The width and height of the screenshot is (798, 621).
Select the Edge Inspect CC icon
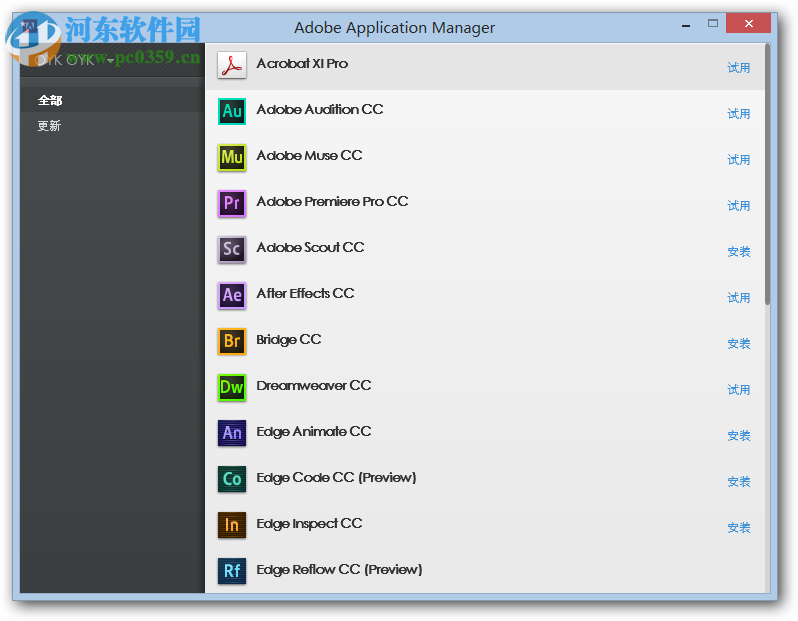tap(232, 525)
